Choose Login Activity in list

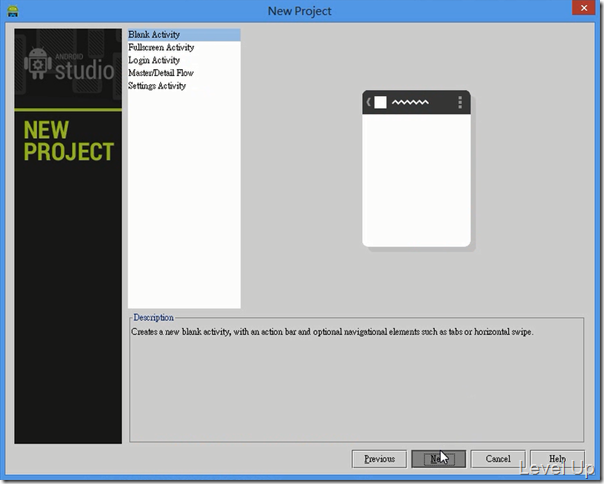click(184, 60)
